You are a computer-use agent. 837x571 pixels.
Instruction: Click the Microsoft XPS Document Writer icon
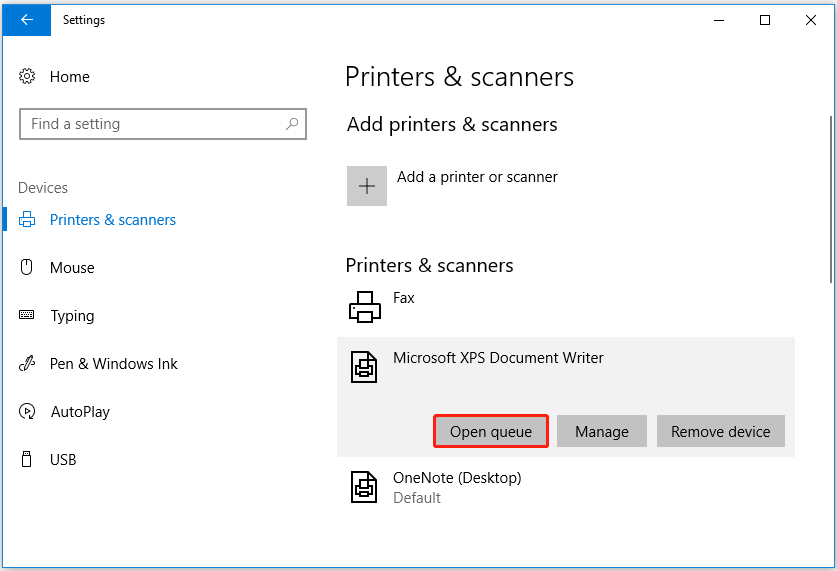(x=364, y=367)
